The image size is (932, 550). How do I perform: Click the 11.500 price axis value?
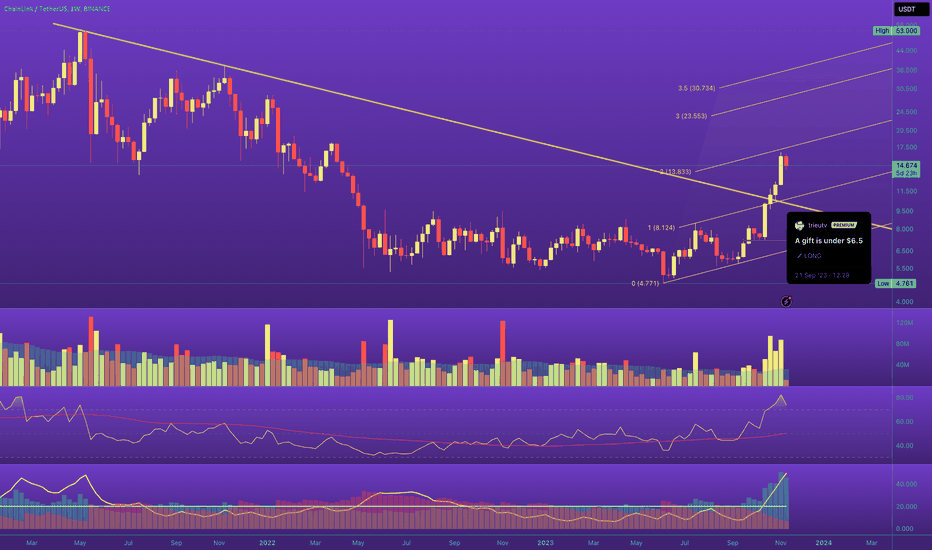(x=906, y=191)
